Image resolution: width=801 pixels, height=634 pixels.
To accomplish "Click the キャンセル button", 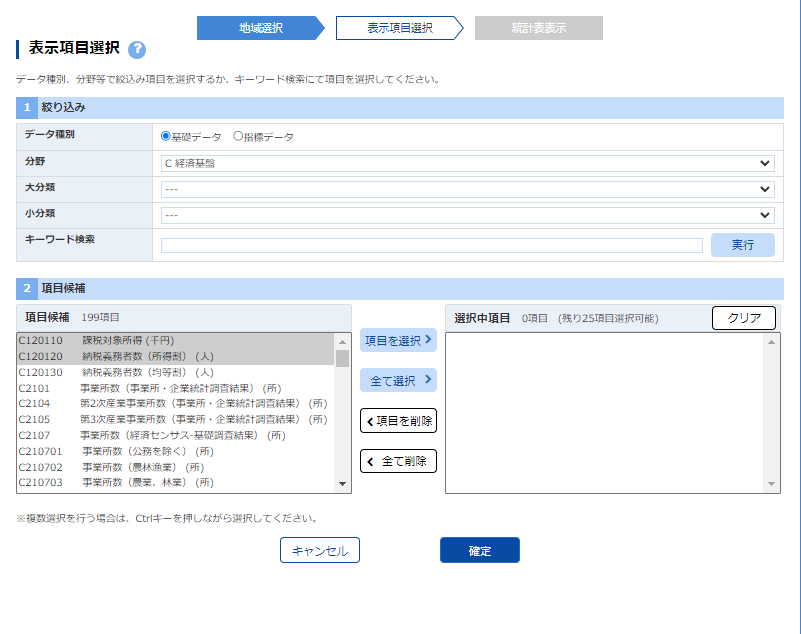I will click(x=319, y=550).
